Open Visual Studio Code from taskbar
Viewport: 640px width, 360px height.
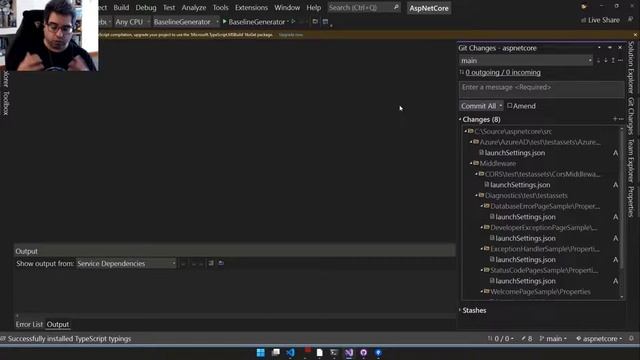coord(291,353)
